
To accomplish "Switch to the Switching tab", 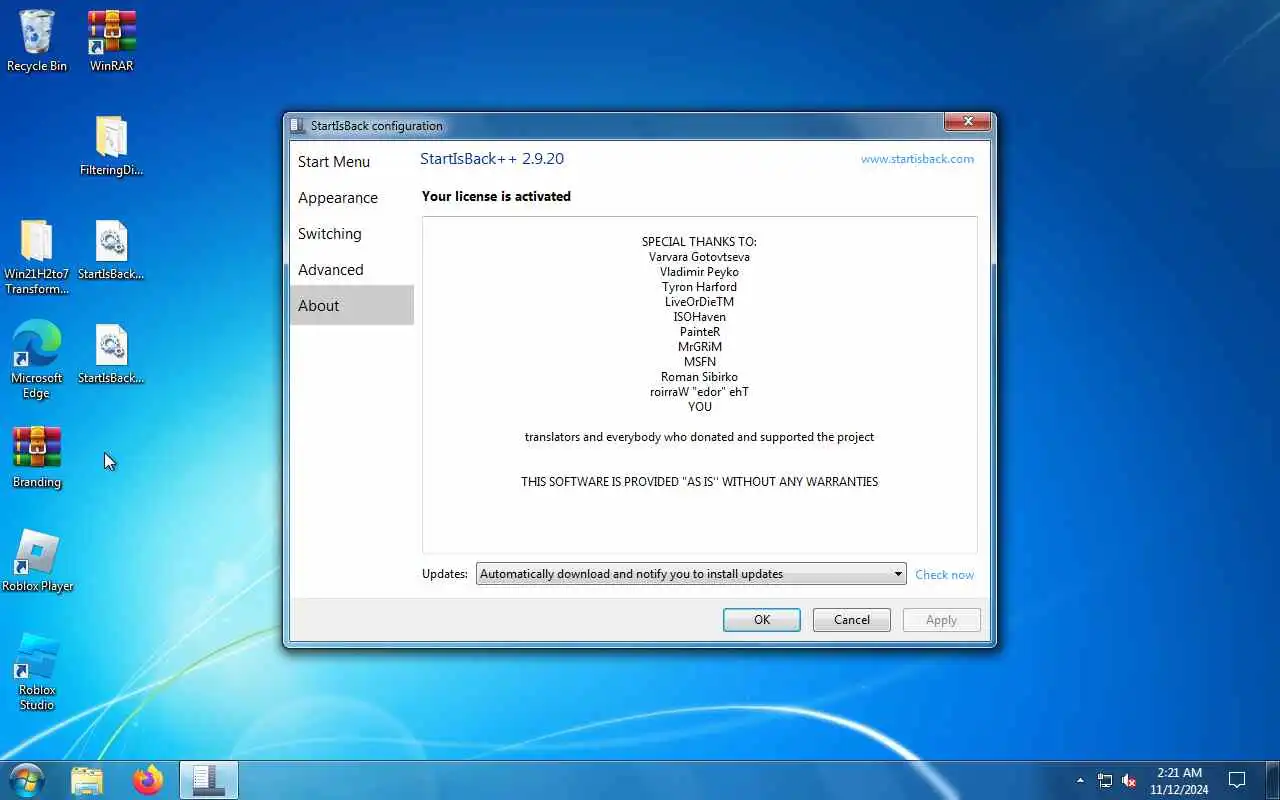I will point(351,234).
